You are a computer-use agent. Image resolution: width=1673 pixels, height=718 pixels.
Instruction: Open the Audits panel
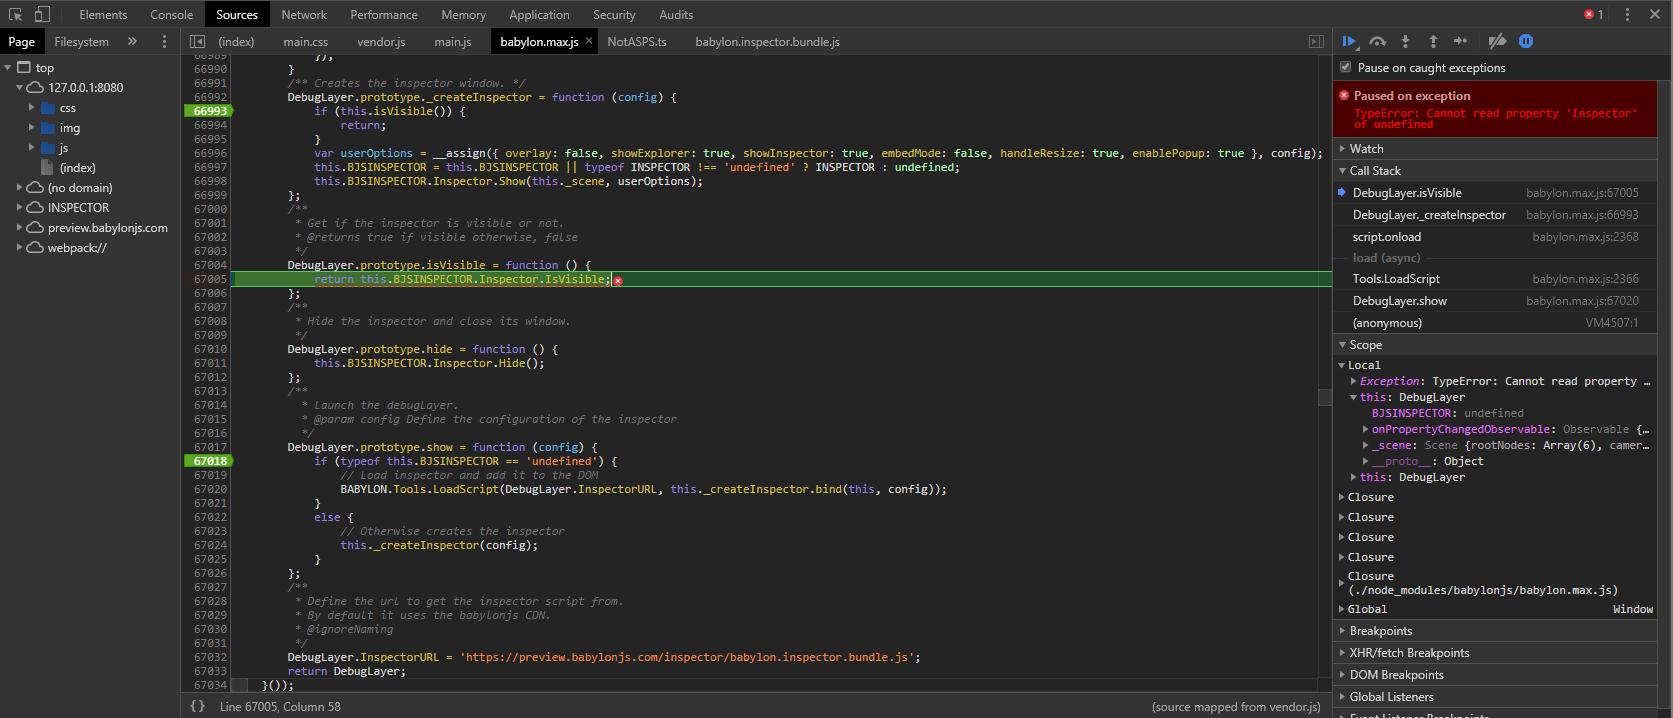click(676, 15)
